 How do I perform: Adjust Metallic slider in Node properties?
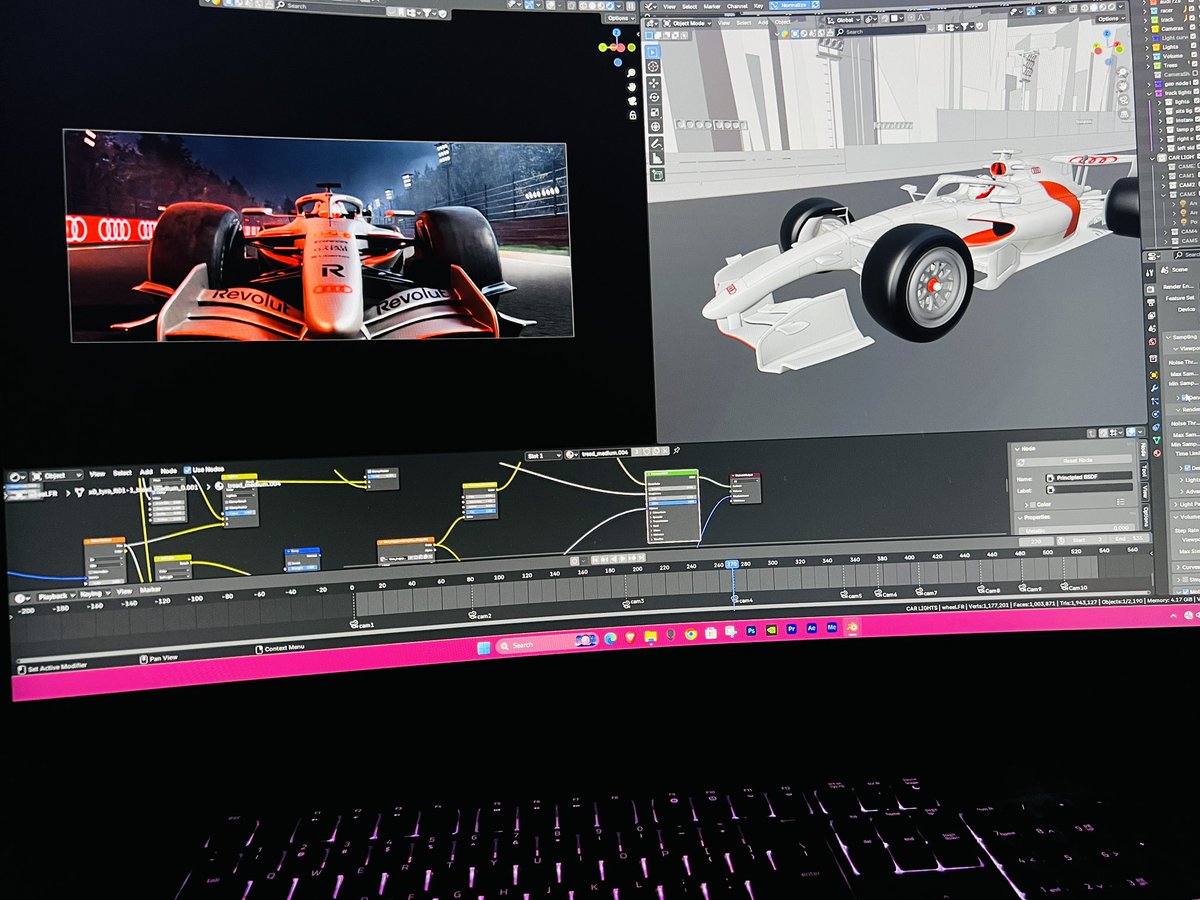click(x=1076, y=528)
